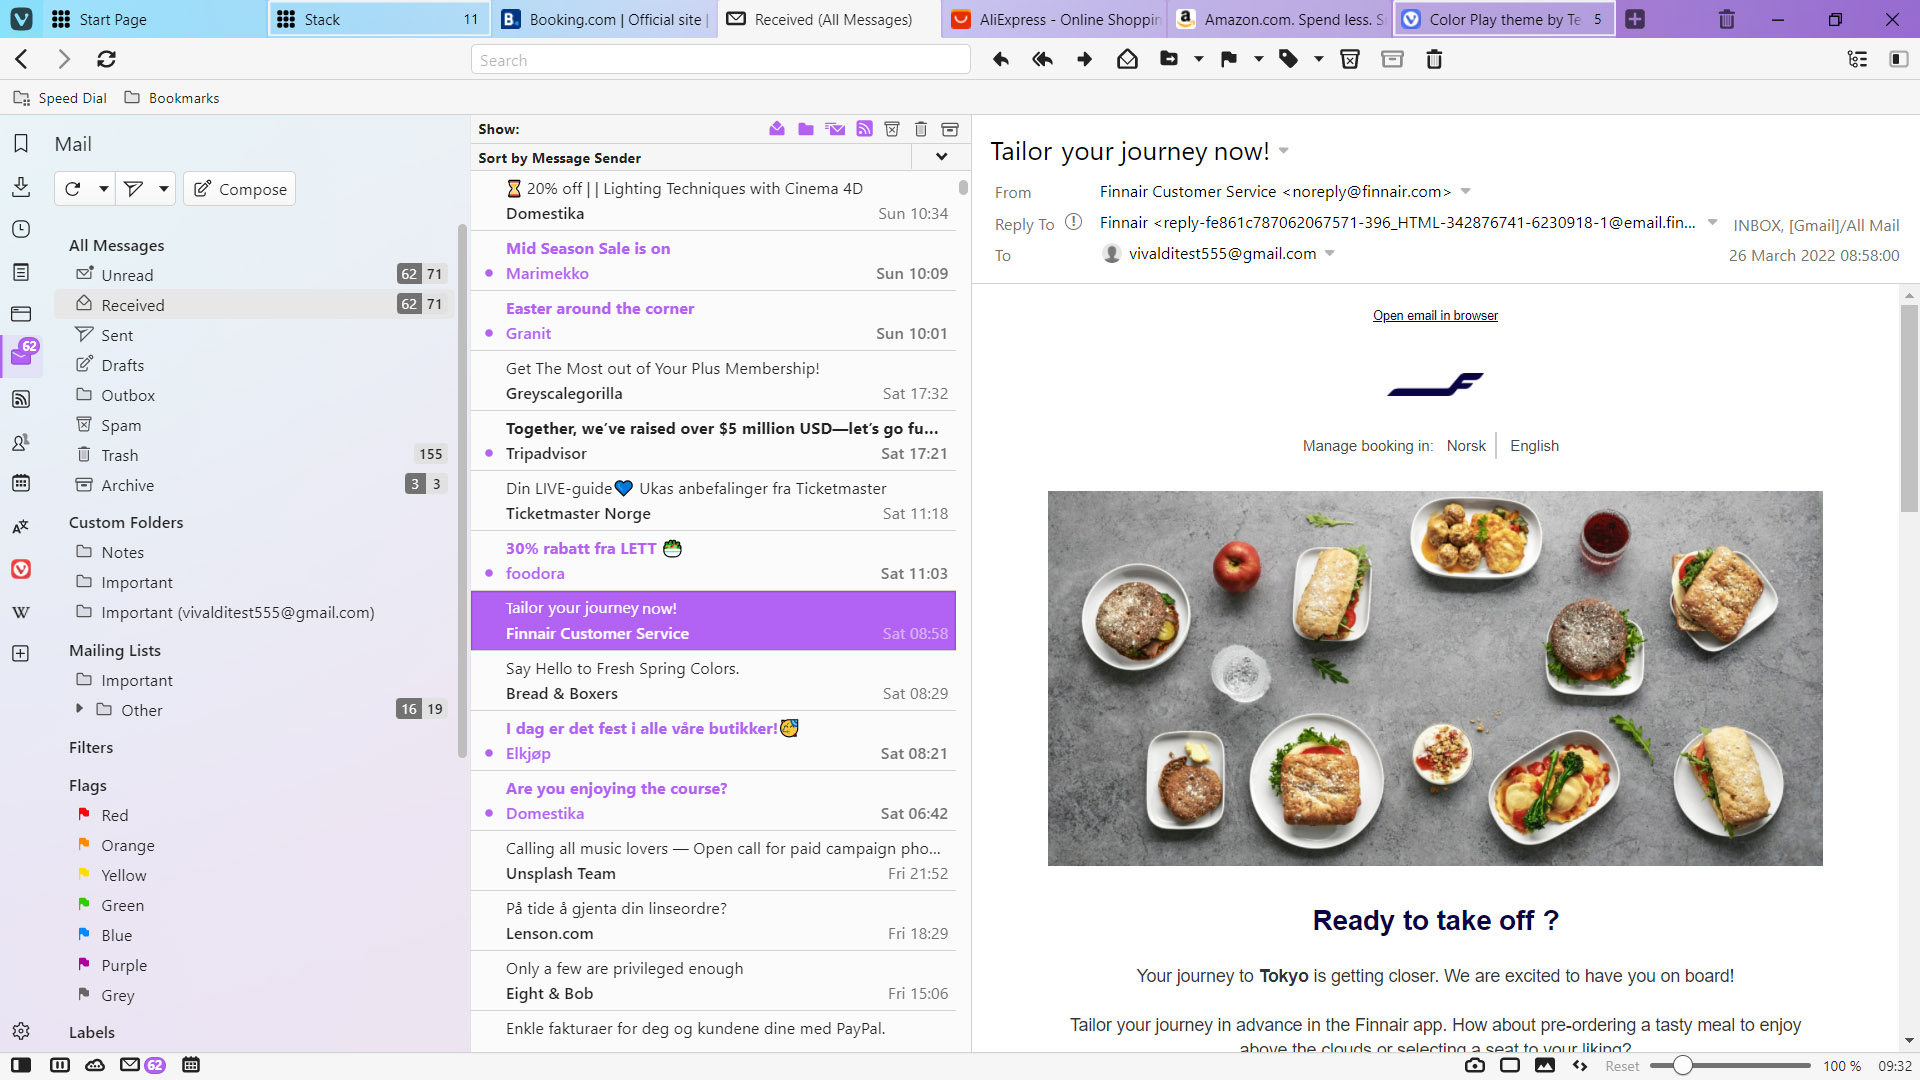Reload the page with refresh icon

[x=106, y=60]
